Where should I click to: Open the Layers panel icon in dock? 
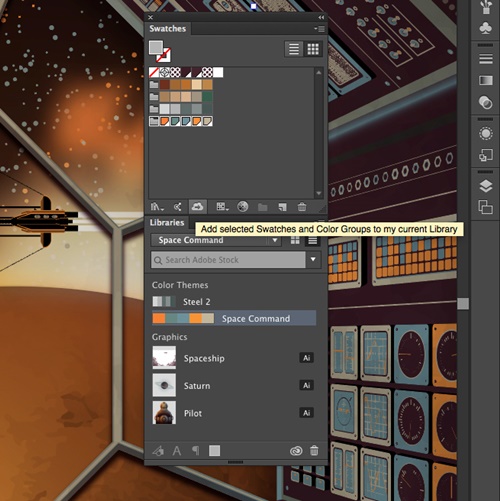[x=486, y=186]
